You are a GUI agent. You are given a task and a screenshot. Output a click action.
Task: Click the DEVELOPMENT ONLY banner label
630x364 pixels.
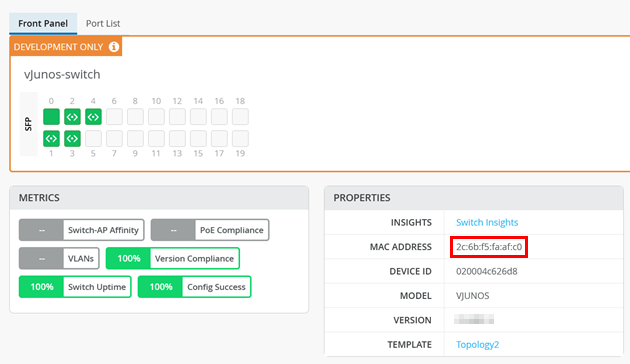click(59, 47)
